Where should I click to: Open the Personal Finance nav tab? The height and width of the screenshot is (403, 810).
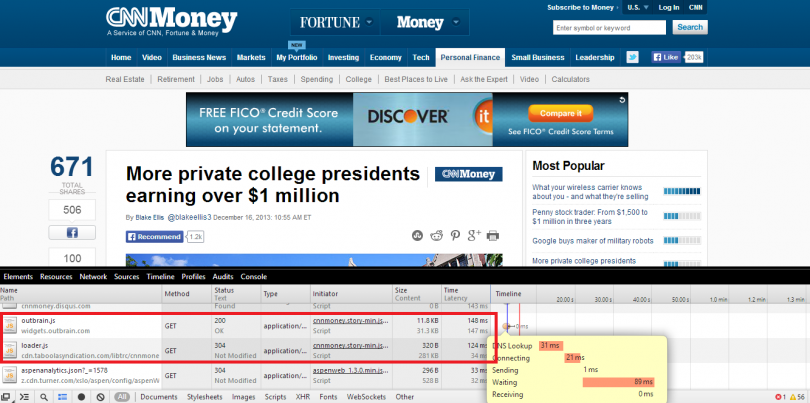(470, 57)
